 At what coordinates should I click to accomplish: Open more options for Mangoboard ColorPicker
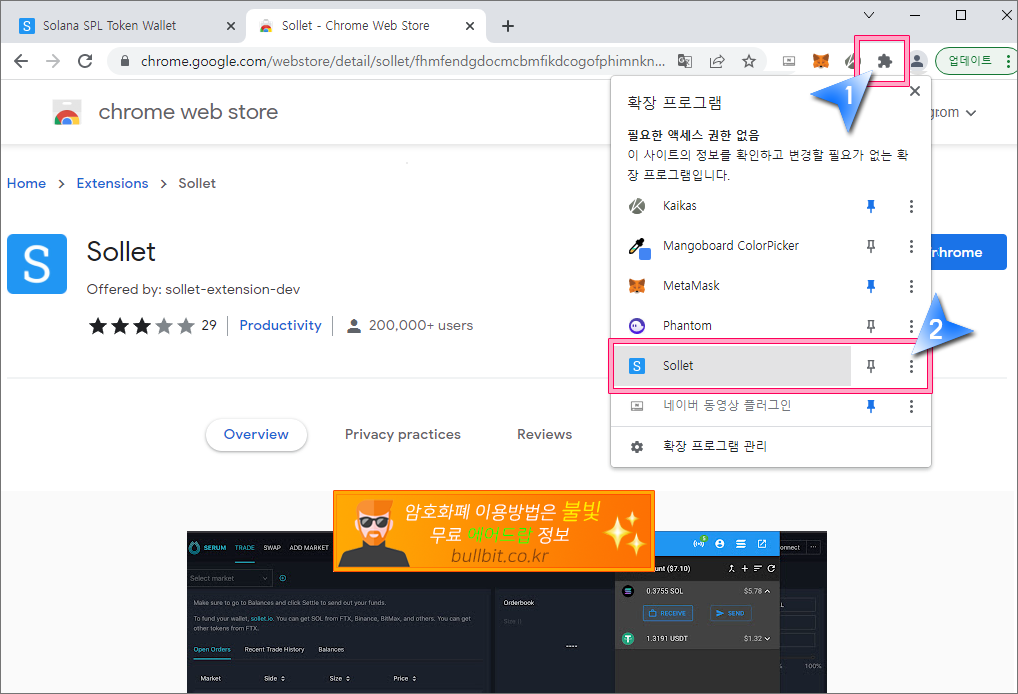click(911, 246)
